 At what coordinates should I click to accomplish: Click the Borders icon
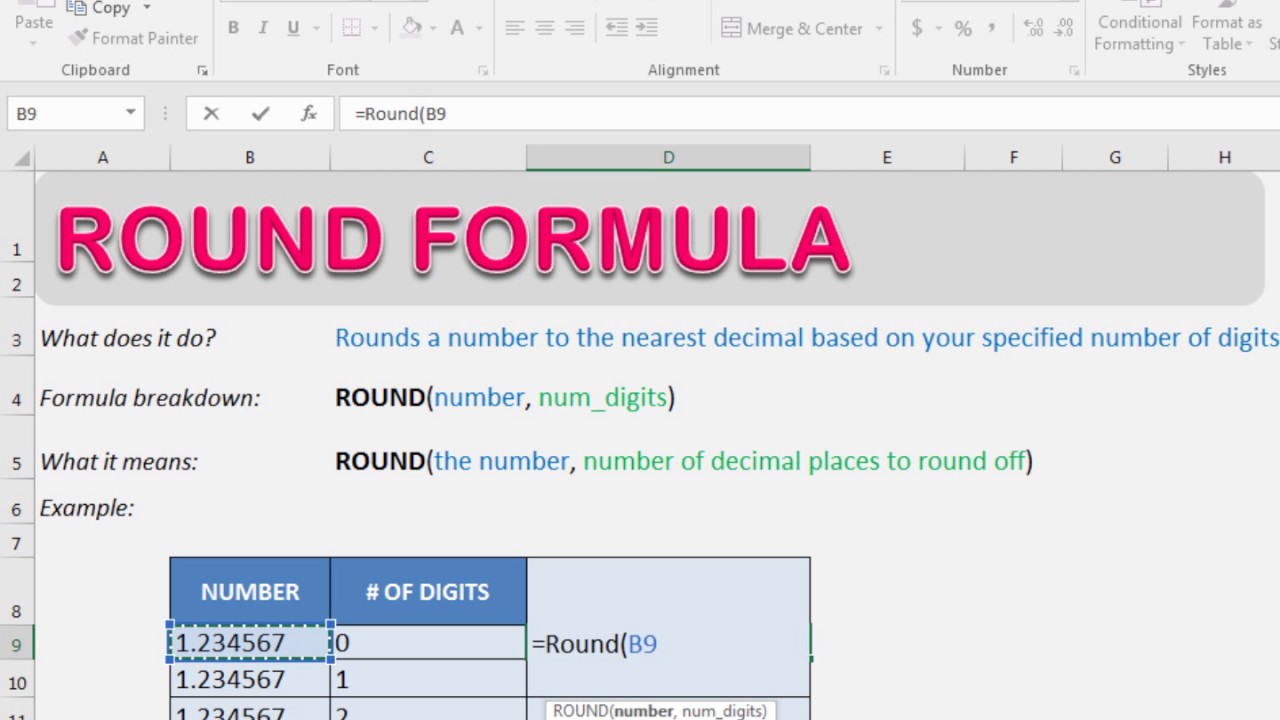point(352,28)
